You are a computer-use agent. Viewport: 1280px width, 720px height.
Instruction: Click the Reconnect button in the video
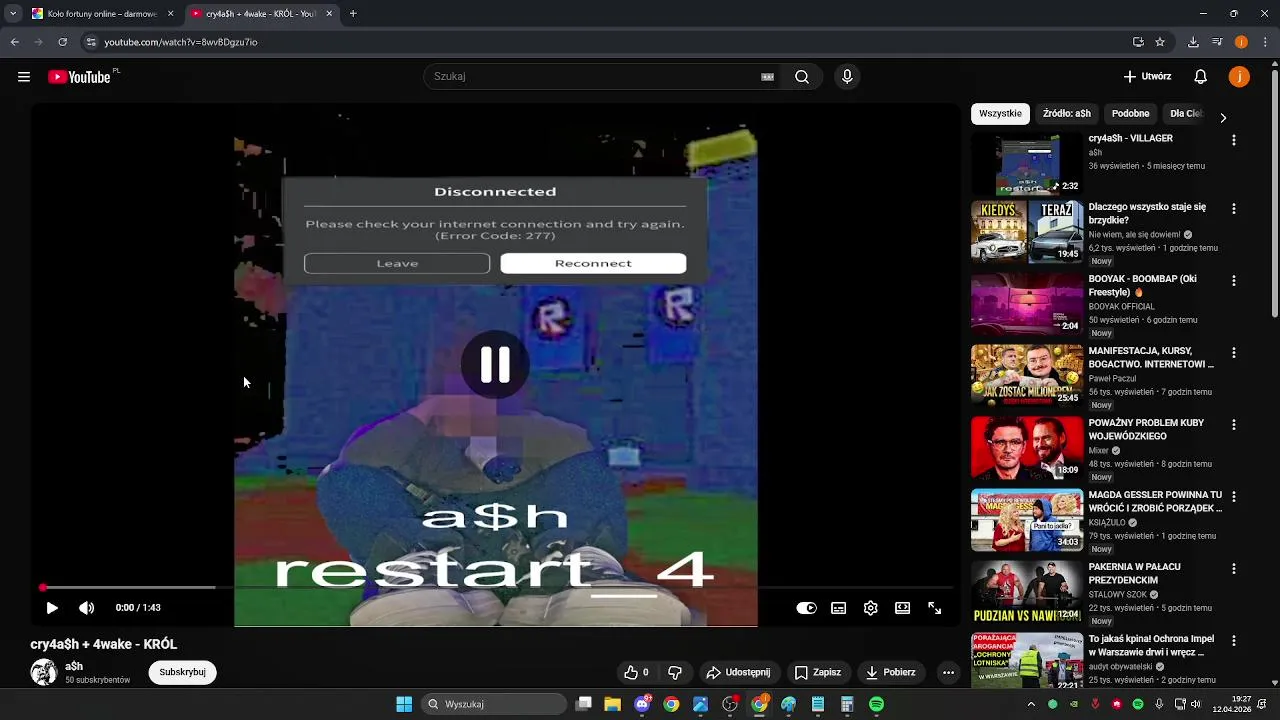[593, 263]
